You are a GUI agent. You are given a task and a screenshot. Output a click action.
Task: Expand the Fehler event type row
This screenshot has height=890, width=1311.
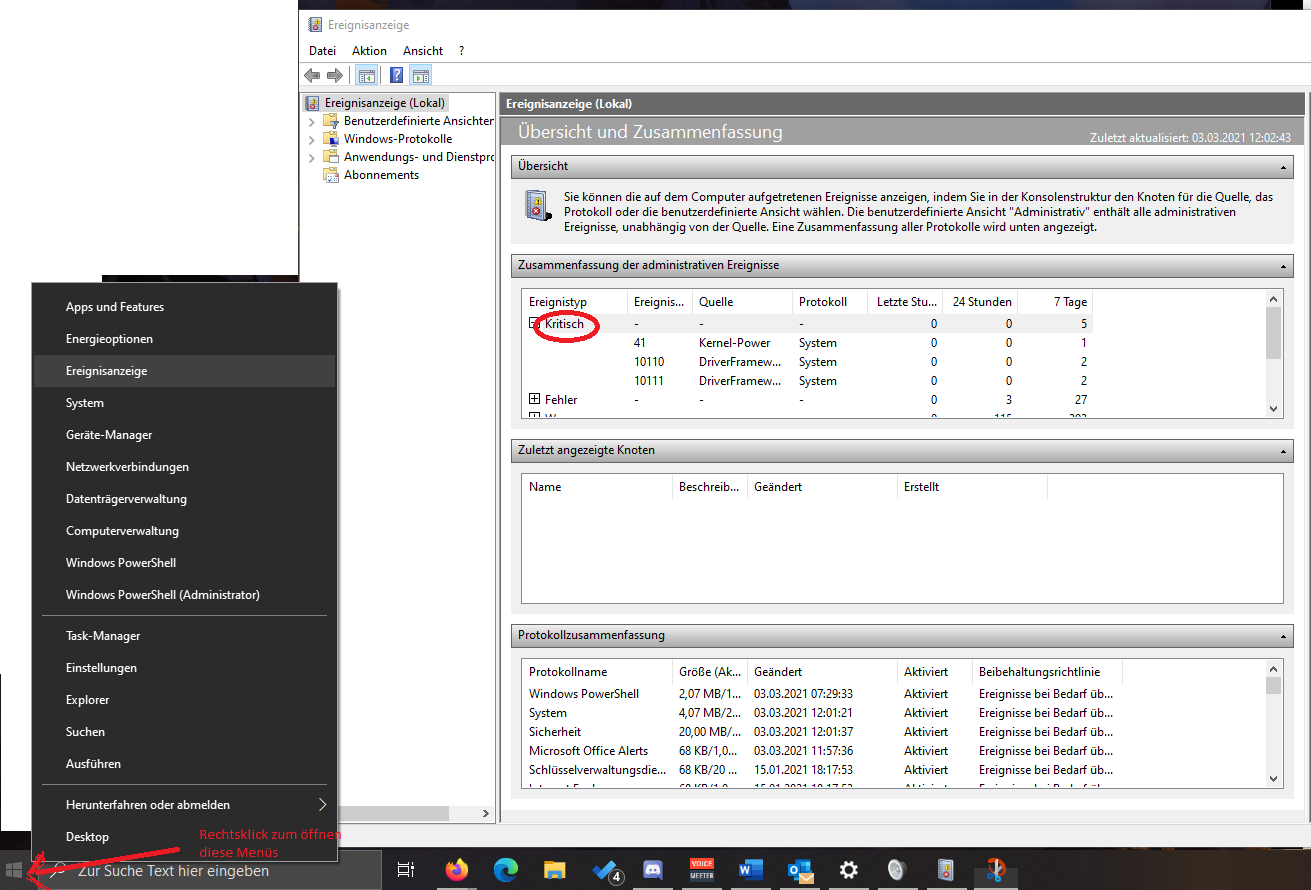534,400
